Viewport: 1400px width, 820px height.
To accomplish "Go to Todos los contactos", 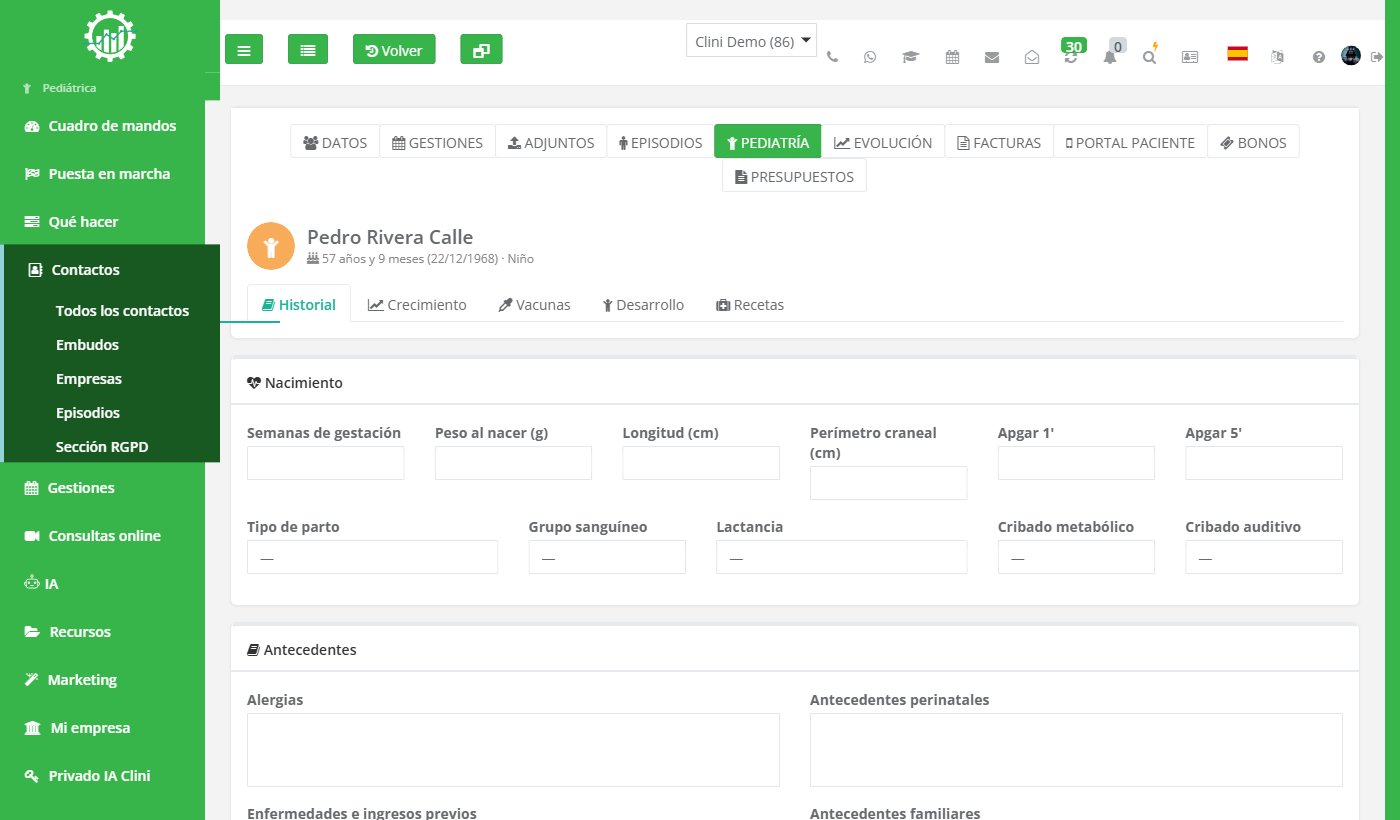I will (122, 311).
